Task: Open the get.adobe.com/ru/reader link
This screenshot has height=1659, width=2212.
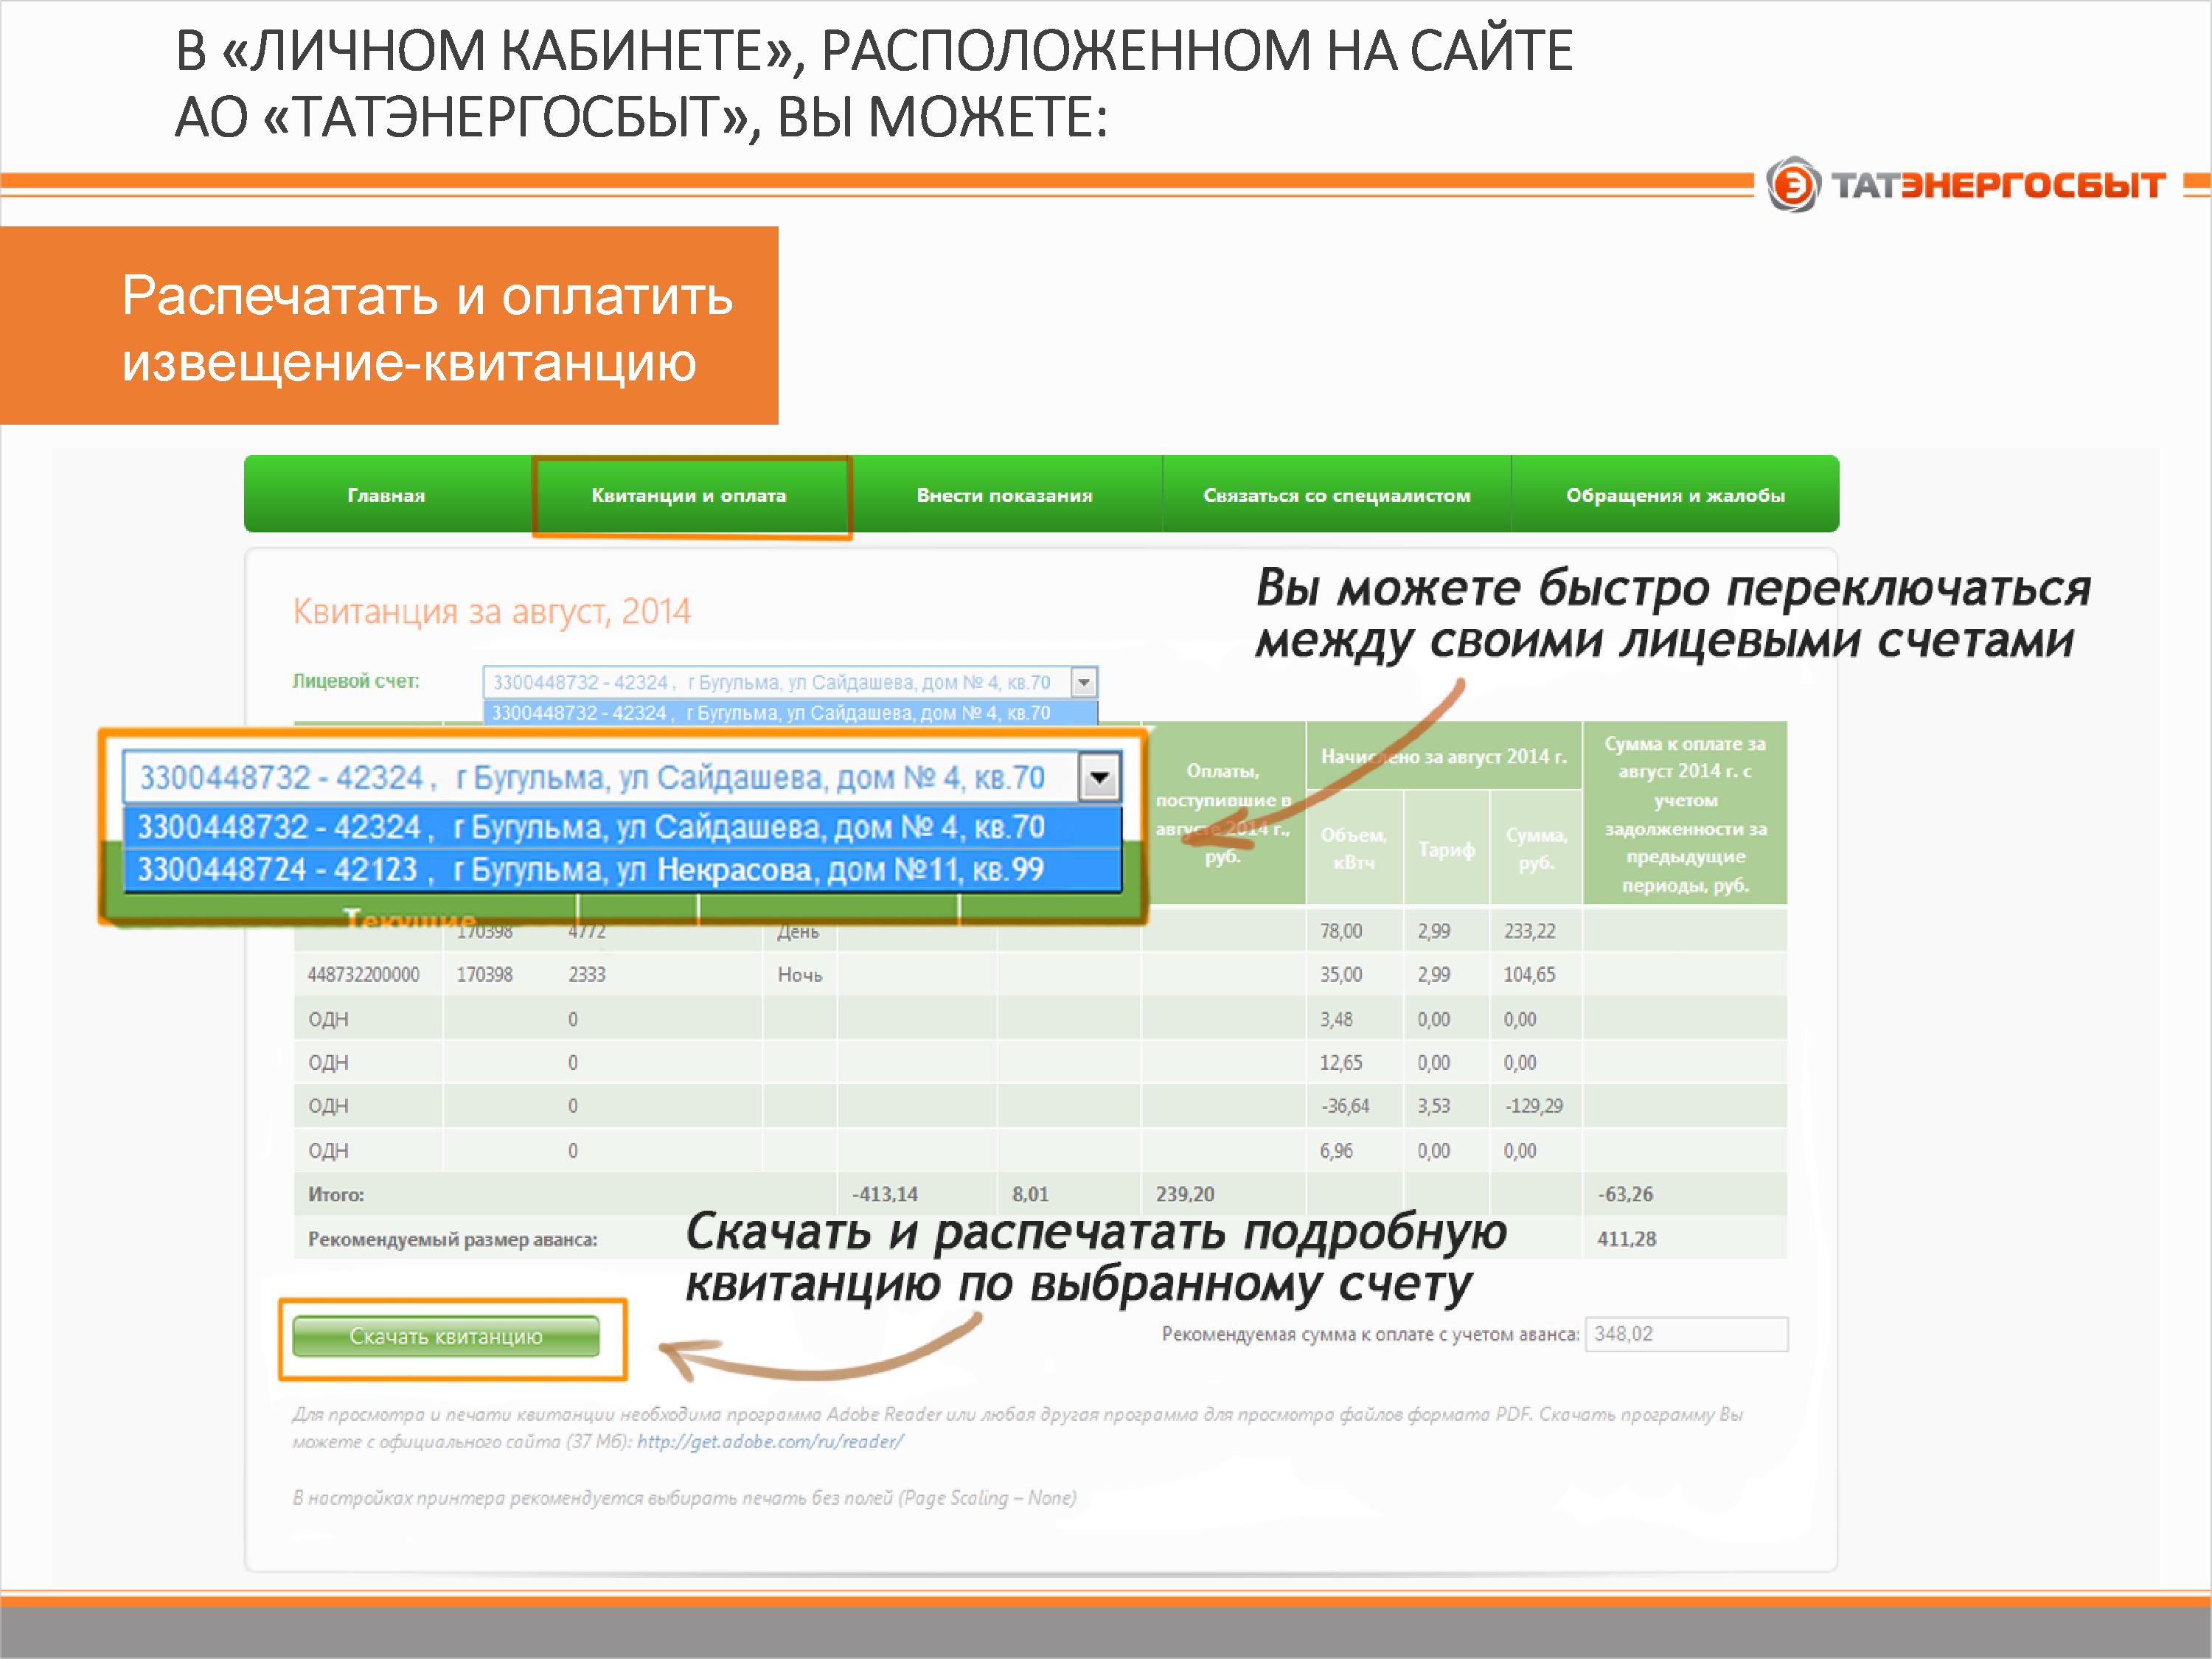Action: (x=770, y=1441)
